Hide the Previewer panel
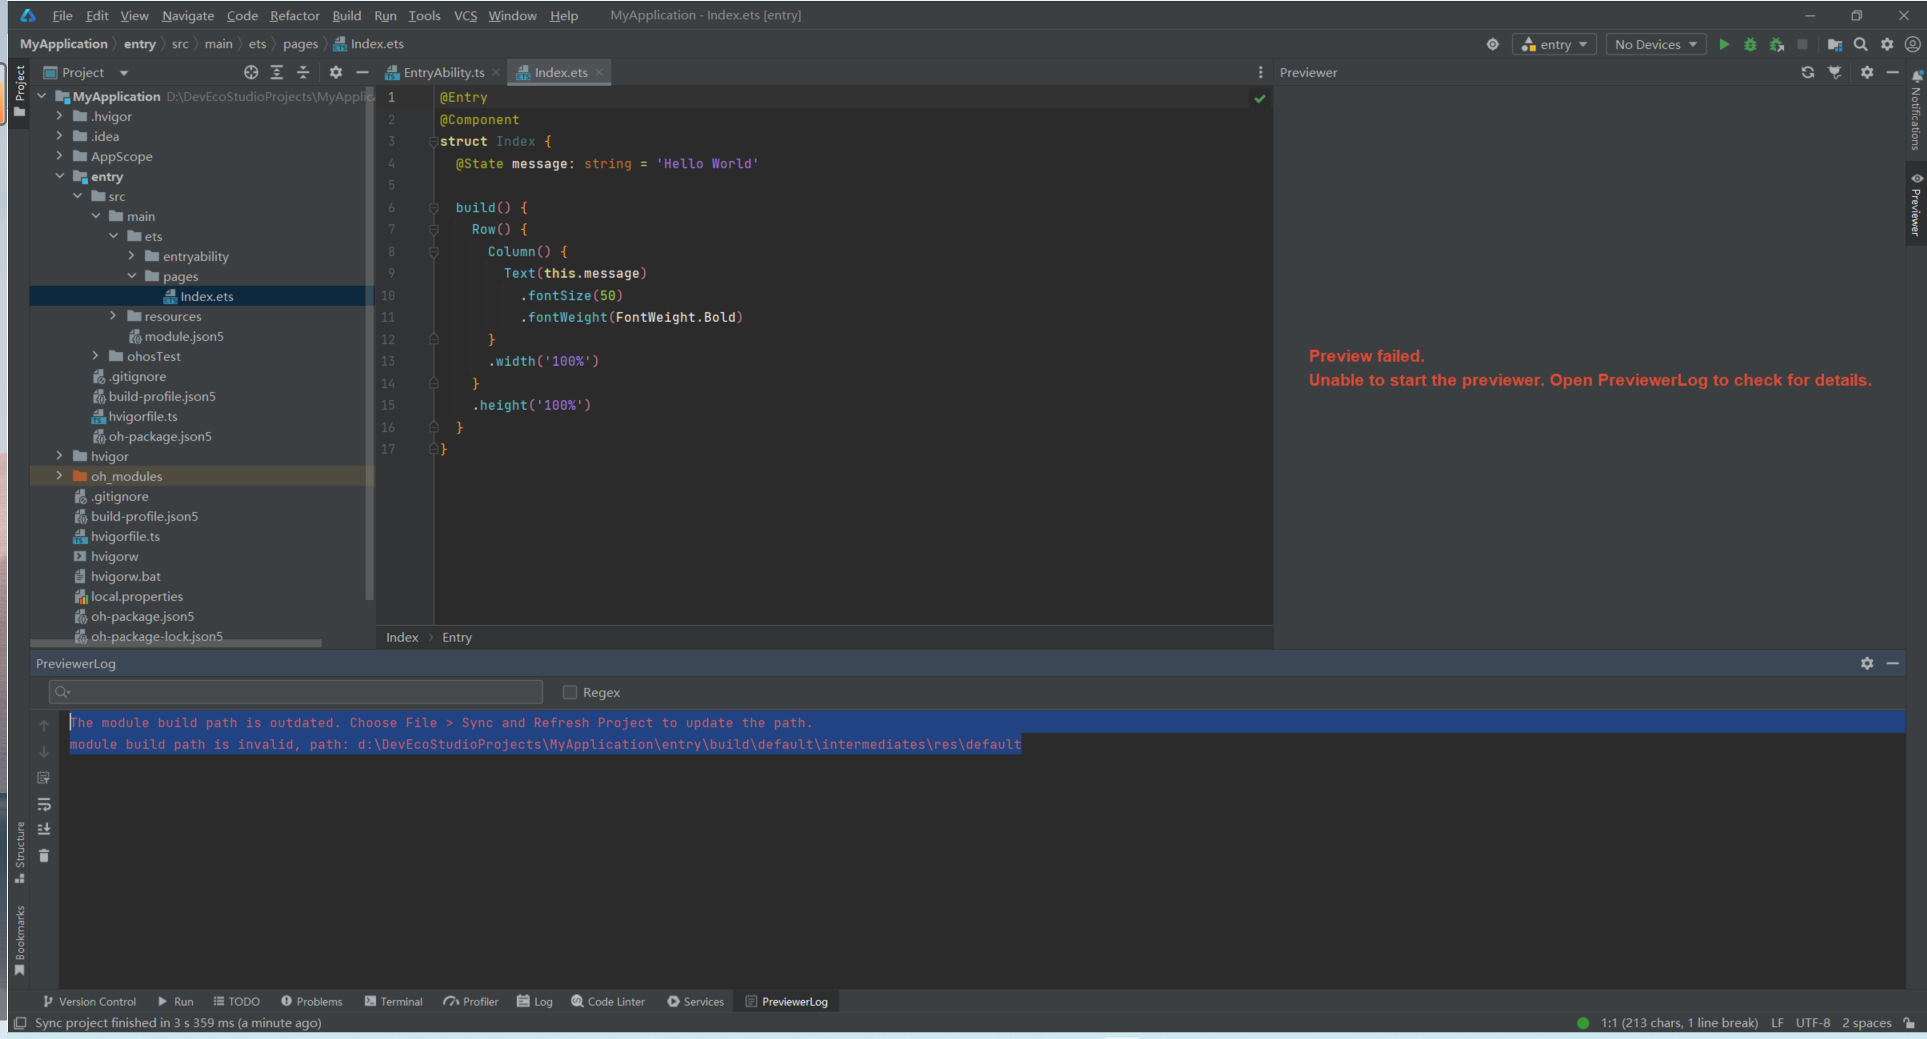Viewport: 1927px width, 1039px height. [1892, 72]
